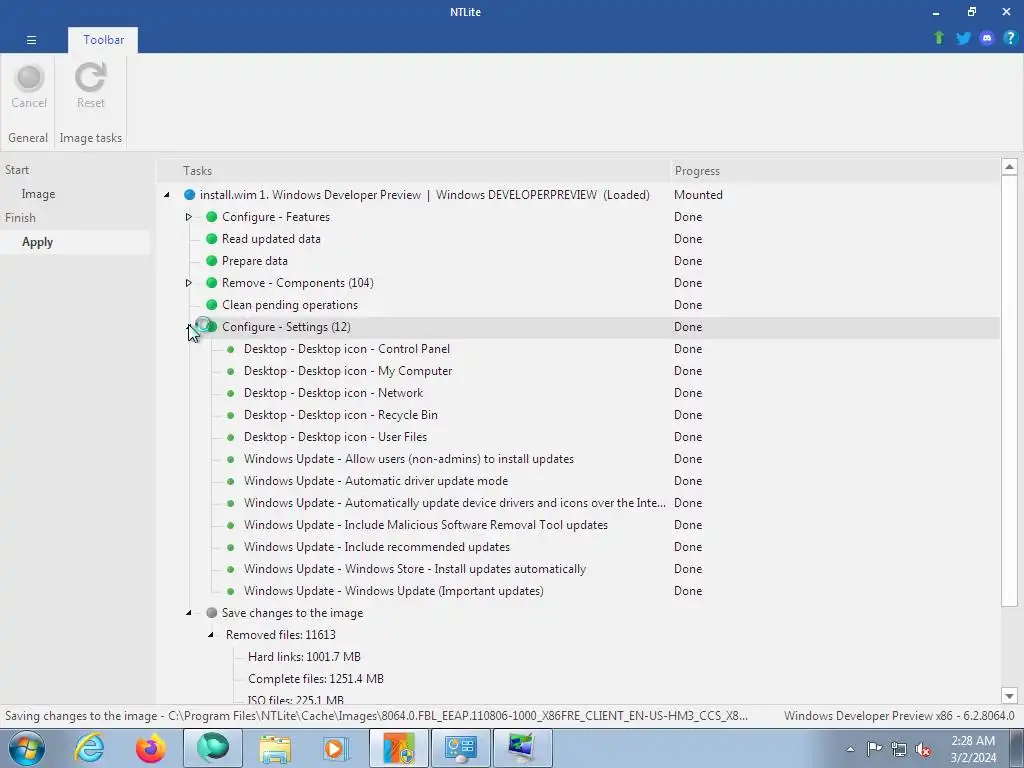Viewport: 1024px width, 768px height.
Task: Click the scrollbar up arrow
Action: [1009, 167]
